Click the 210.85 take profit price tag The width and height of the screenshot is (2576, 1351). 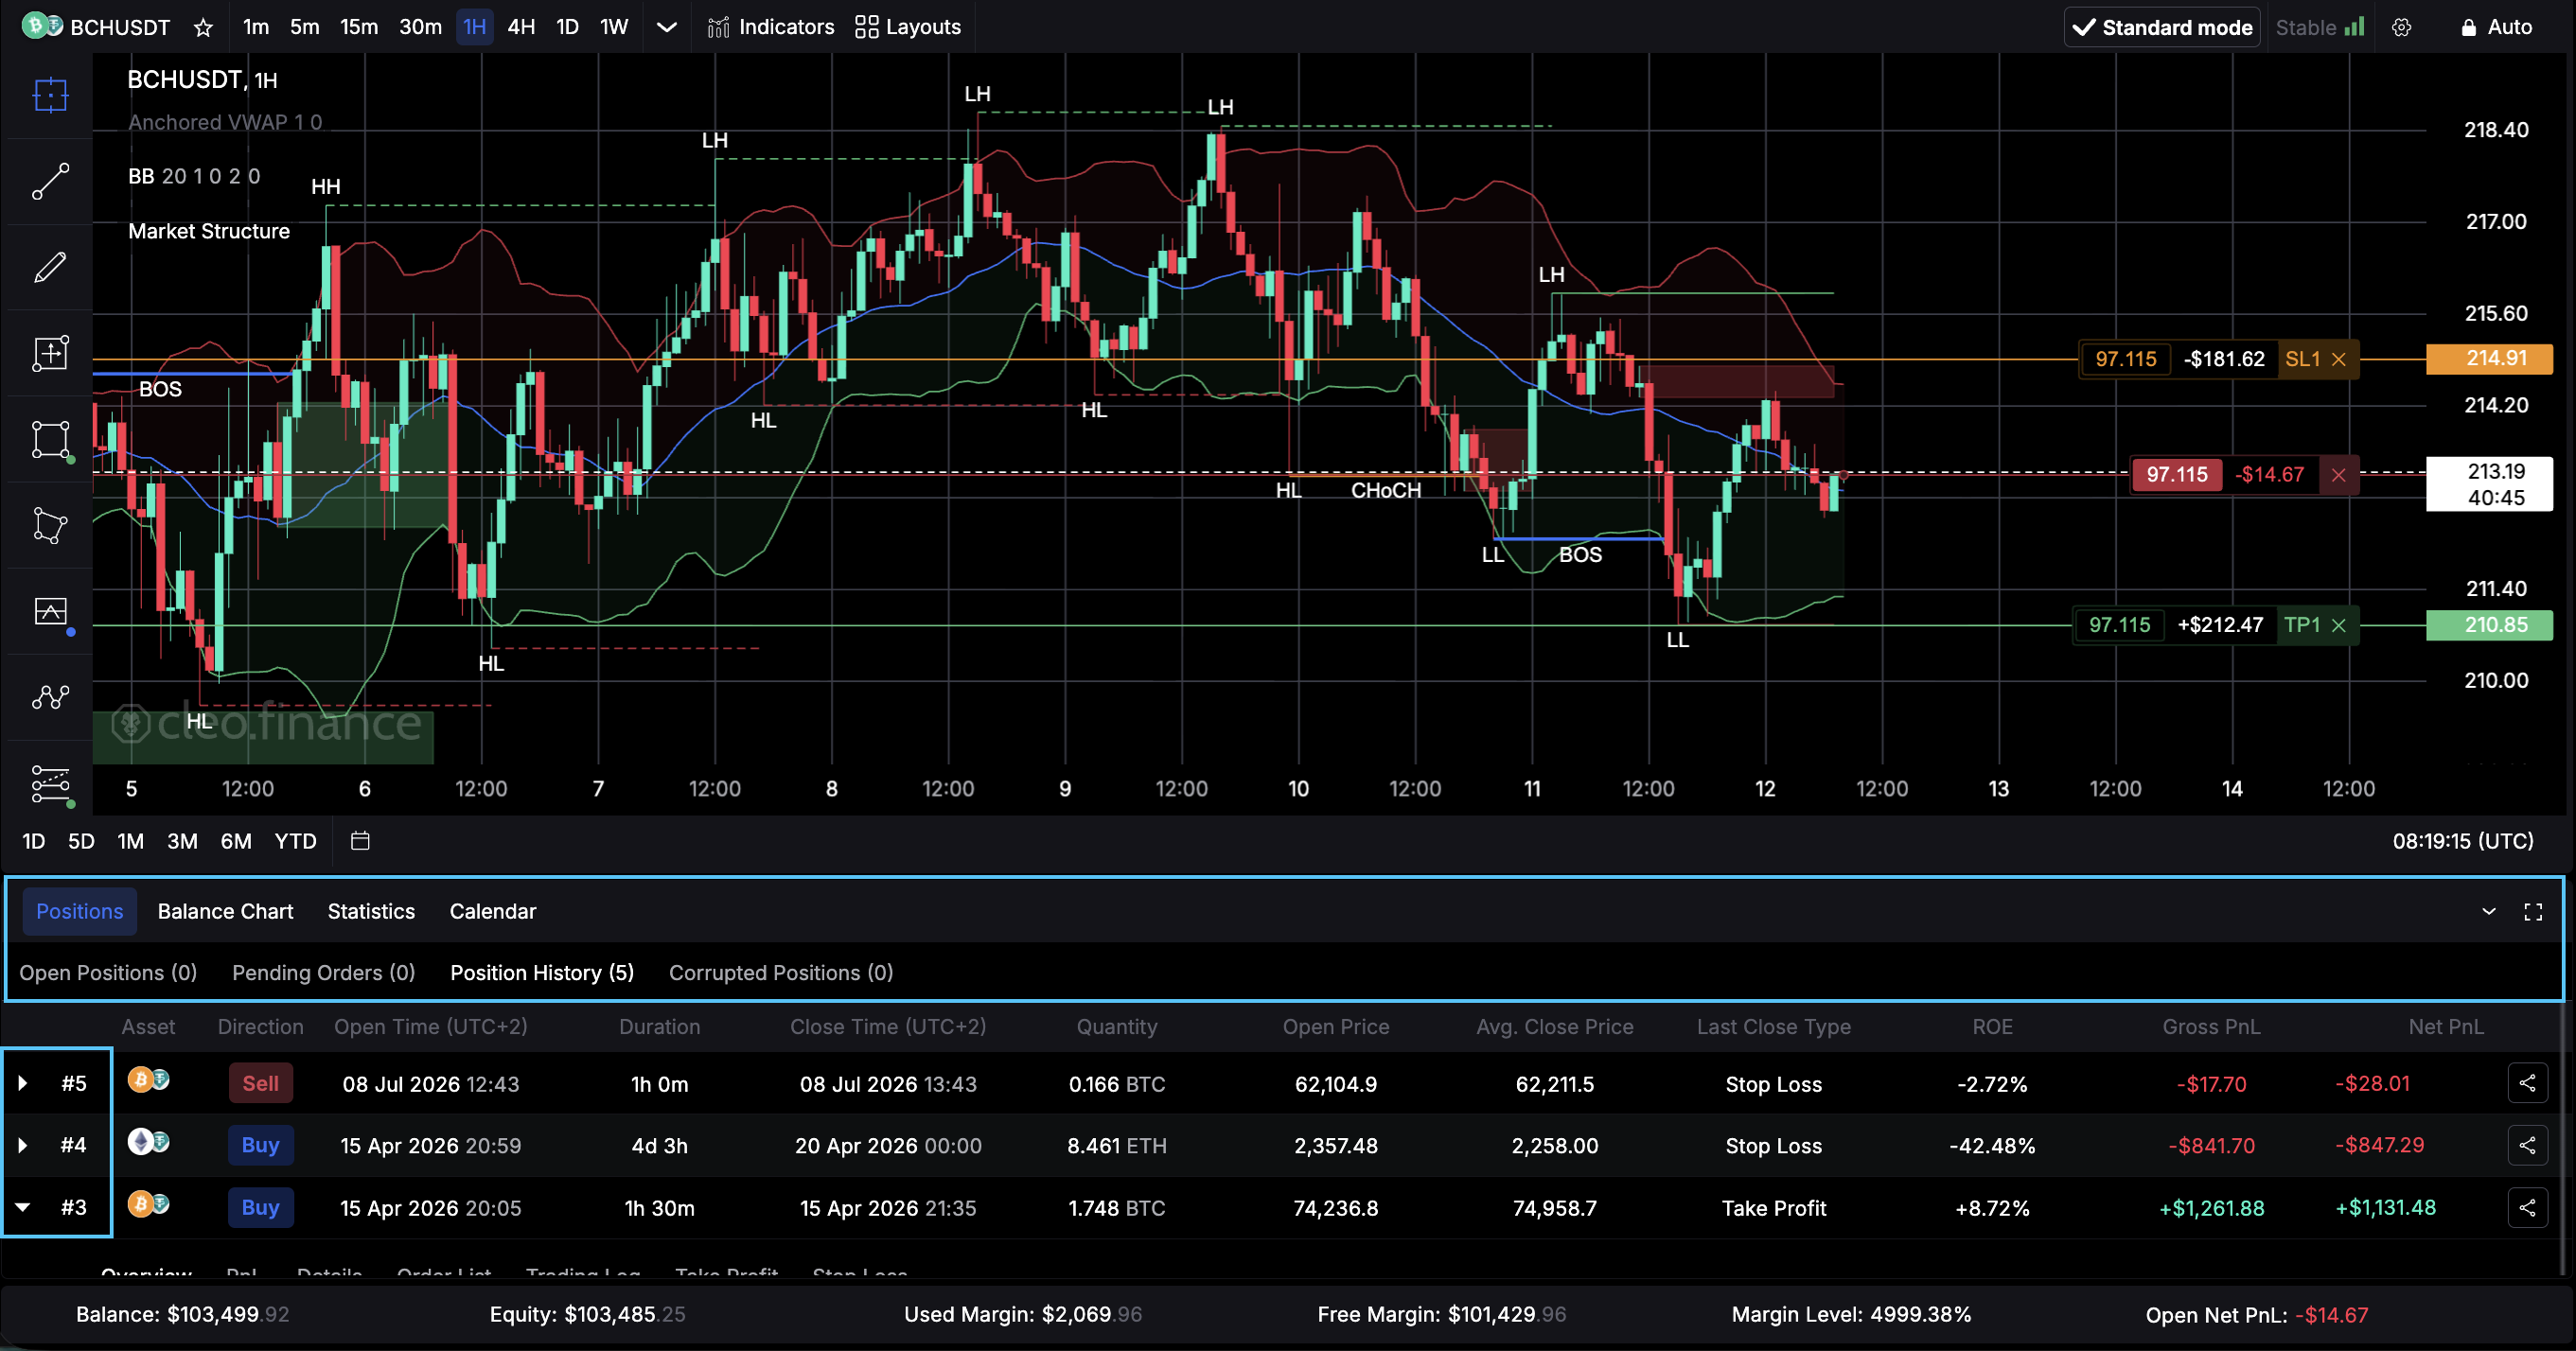2488,625
